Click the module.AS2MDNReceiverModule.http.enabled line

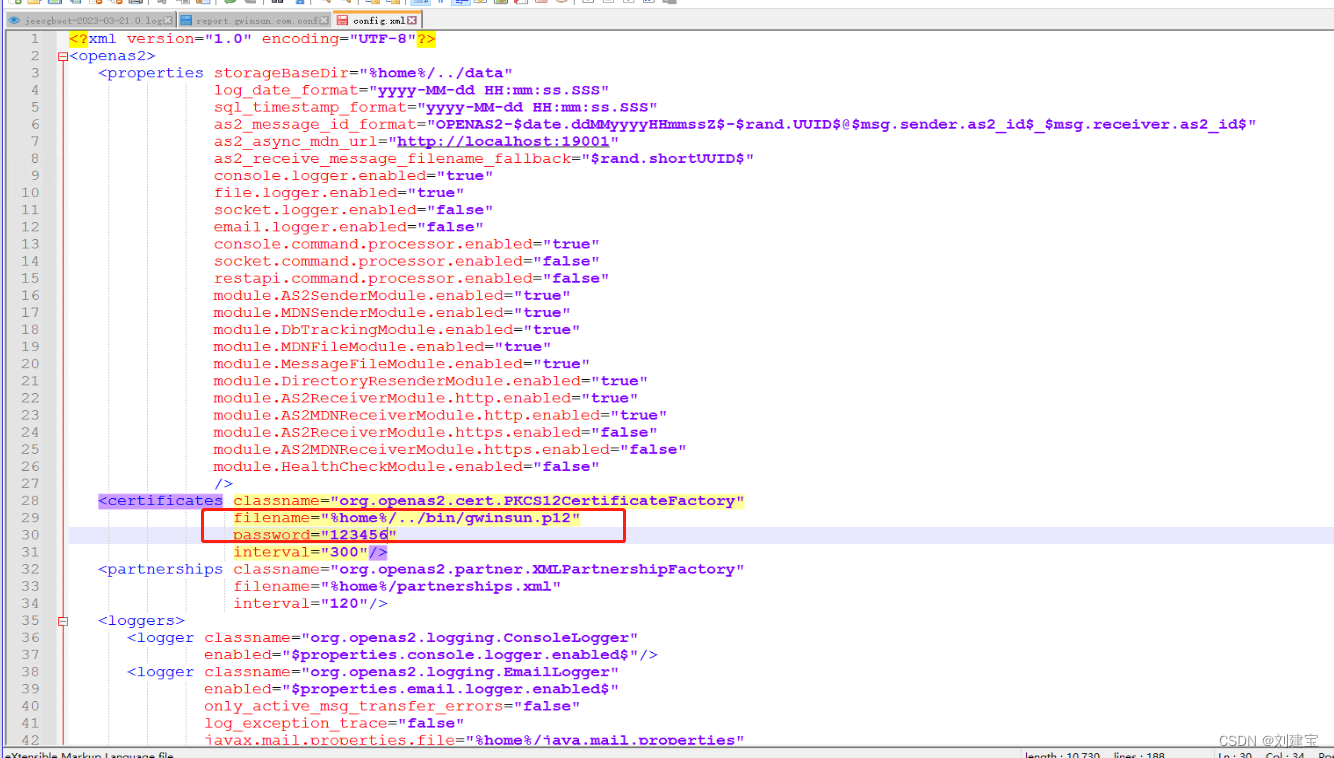click(x=440, y=415)
